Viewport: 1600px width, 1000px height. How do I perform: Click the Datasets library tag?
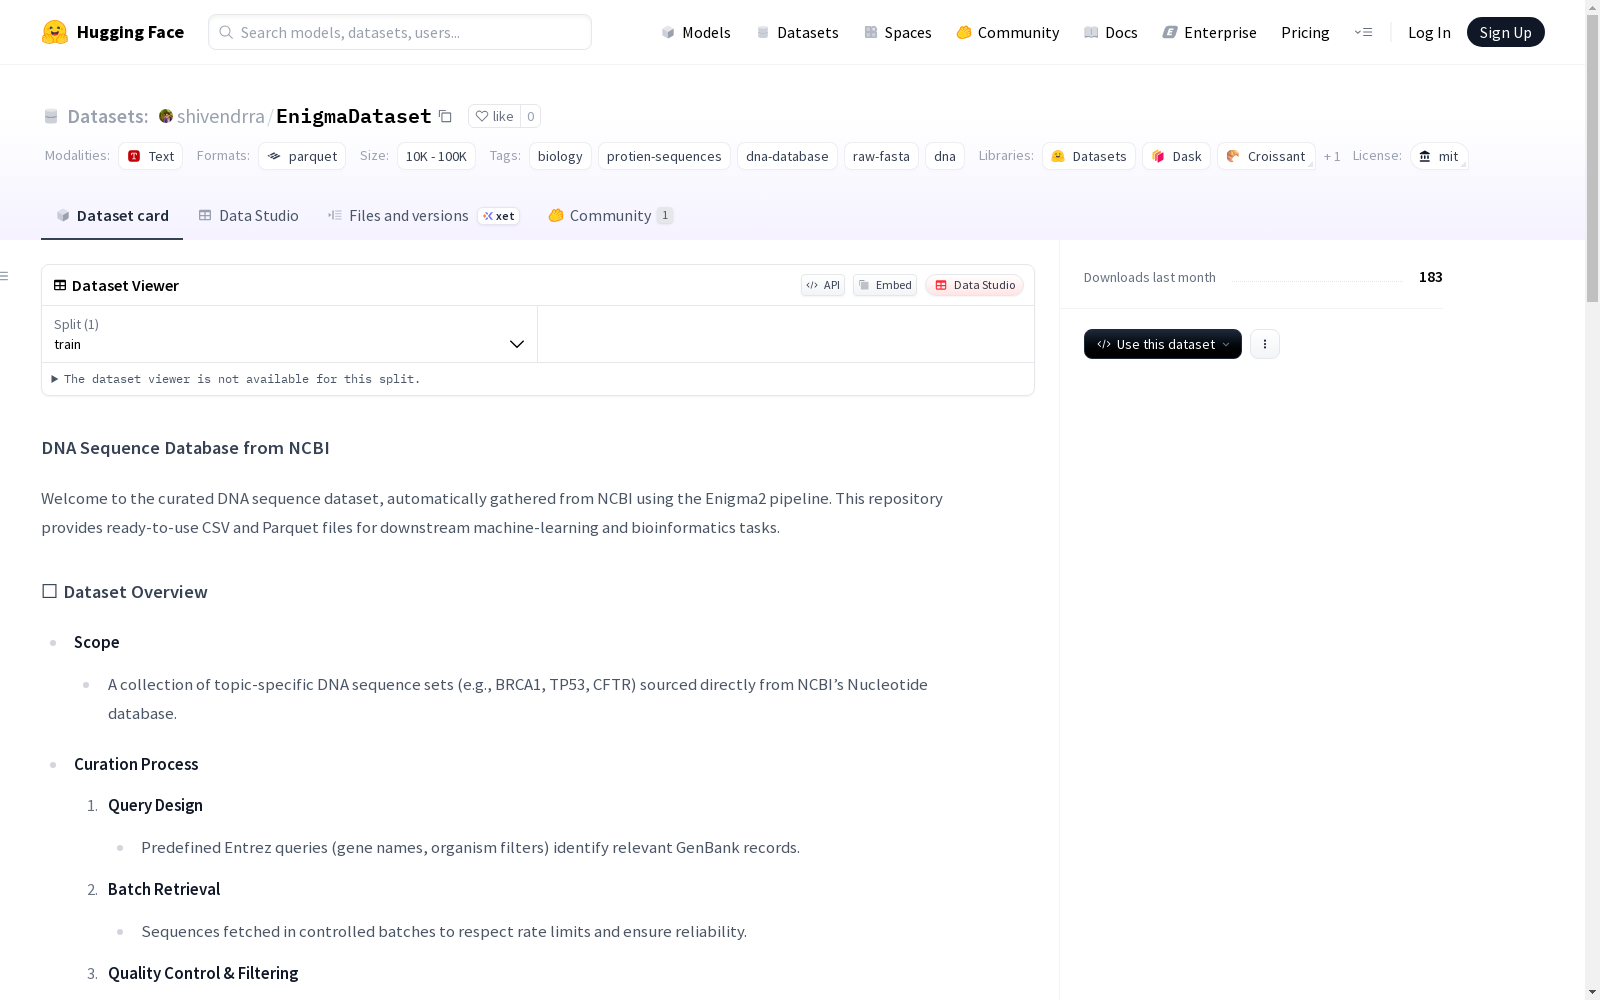(x=1089, y=156)
